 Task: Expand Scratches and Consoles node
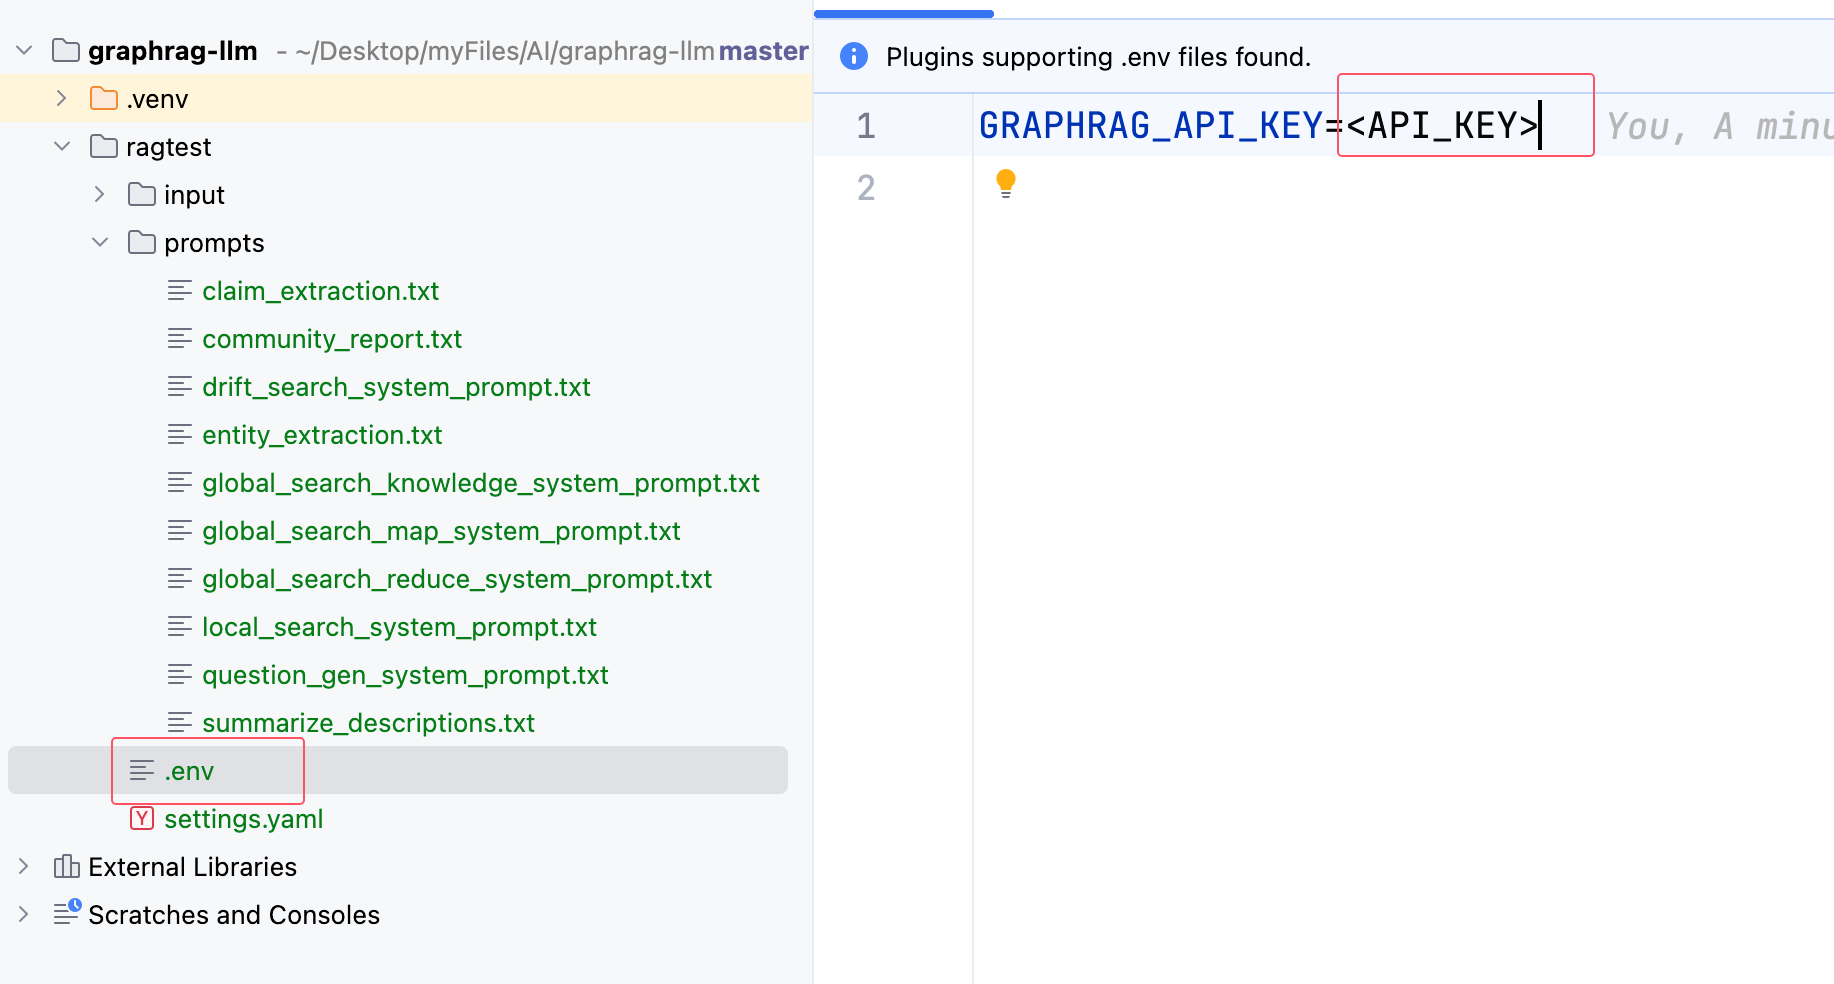pos(24,914)
